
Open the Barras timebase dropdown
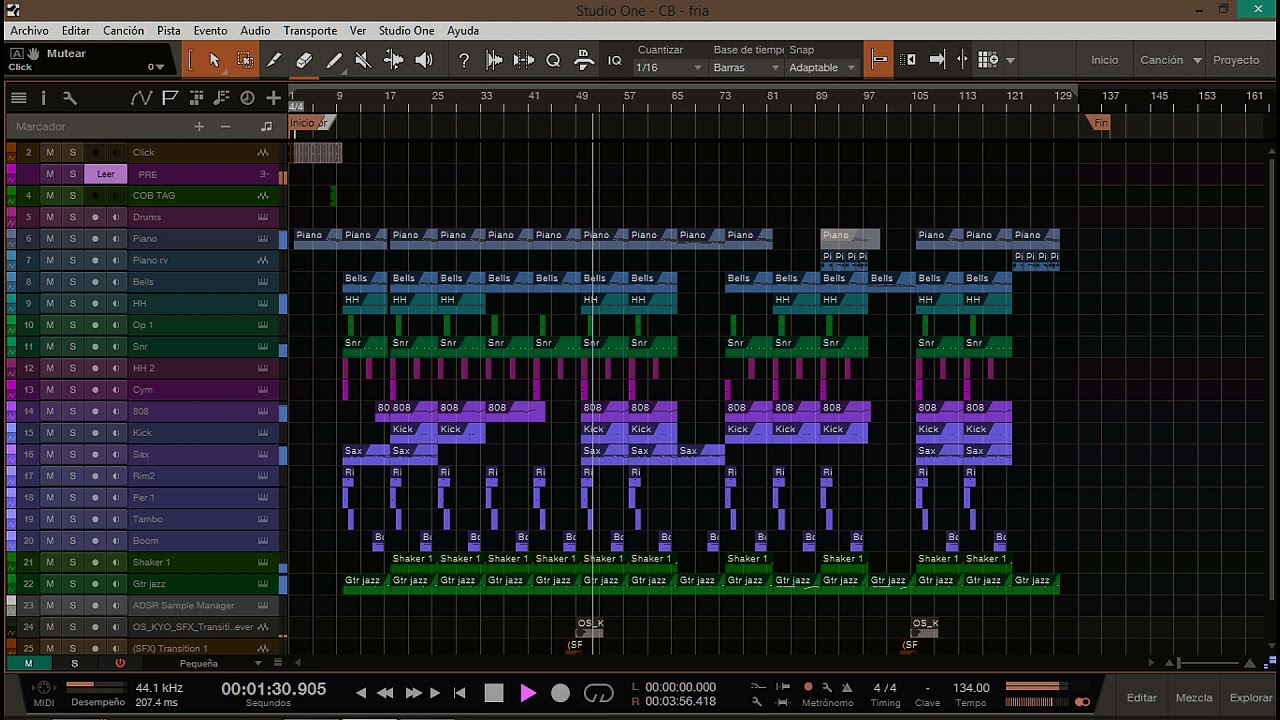click(x=746, y=68)
